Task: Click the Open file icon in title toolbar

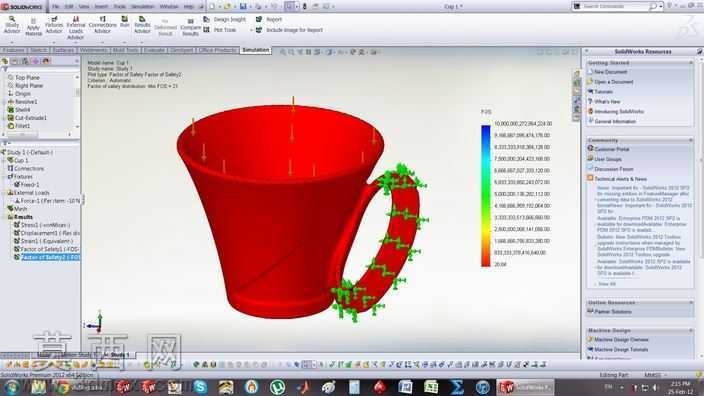Action: click(x=227, y=6)
